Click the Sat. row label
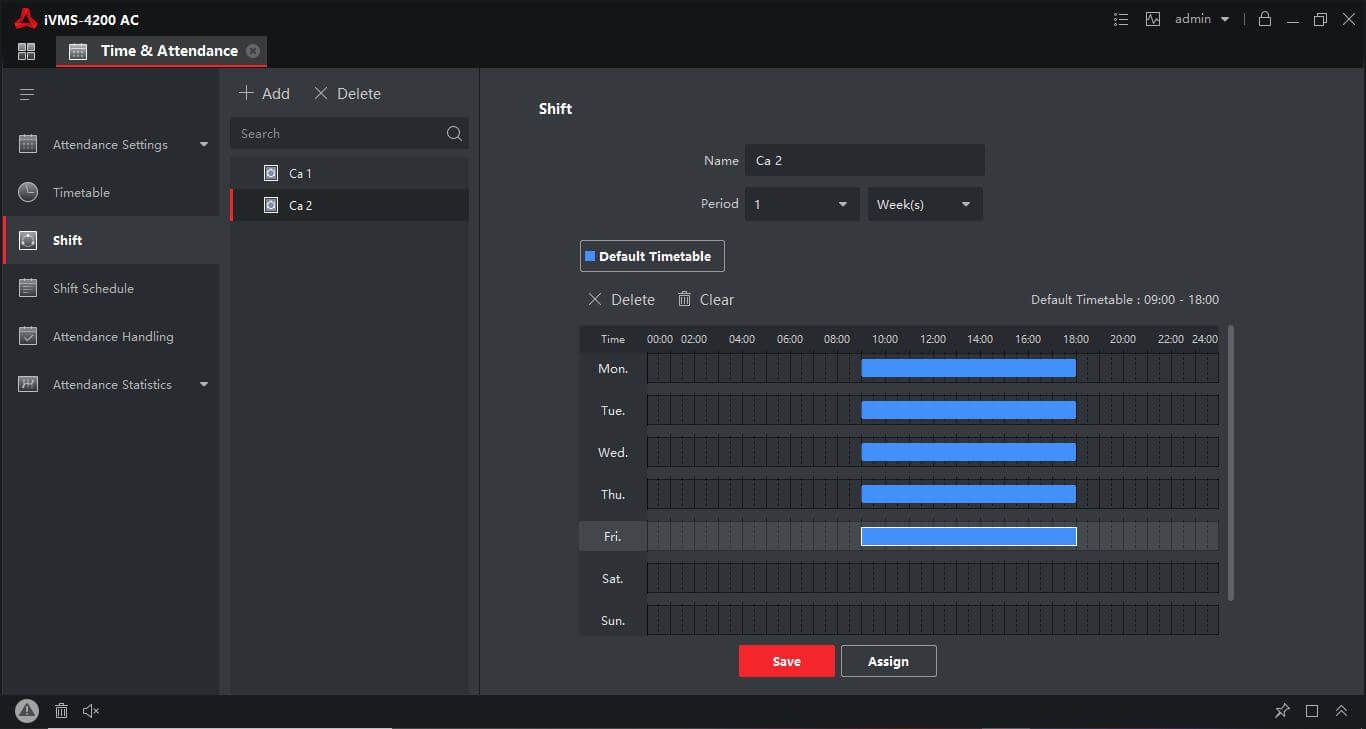The image size is (1366, 729). [x=613, y=578]
